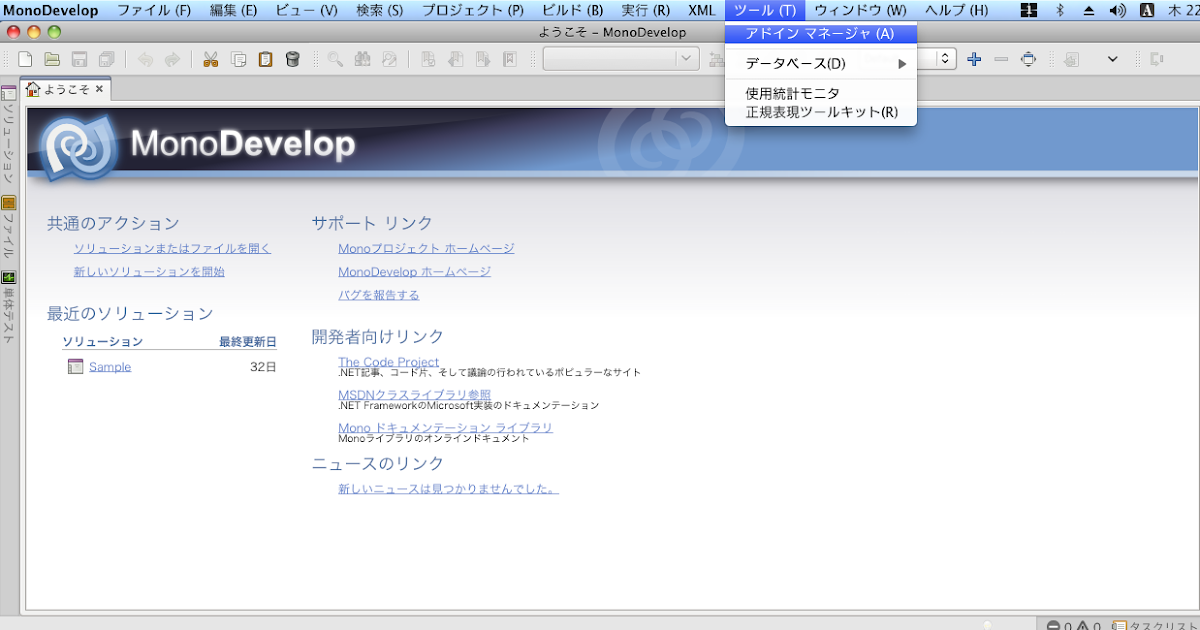Open the MonoDevelop application menu
The width and height of the screenshot is (1200, 630).
[x=51, y=10]
